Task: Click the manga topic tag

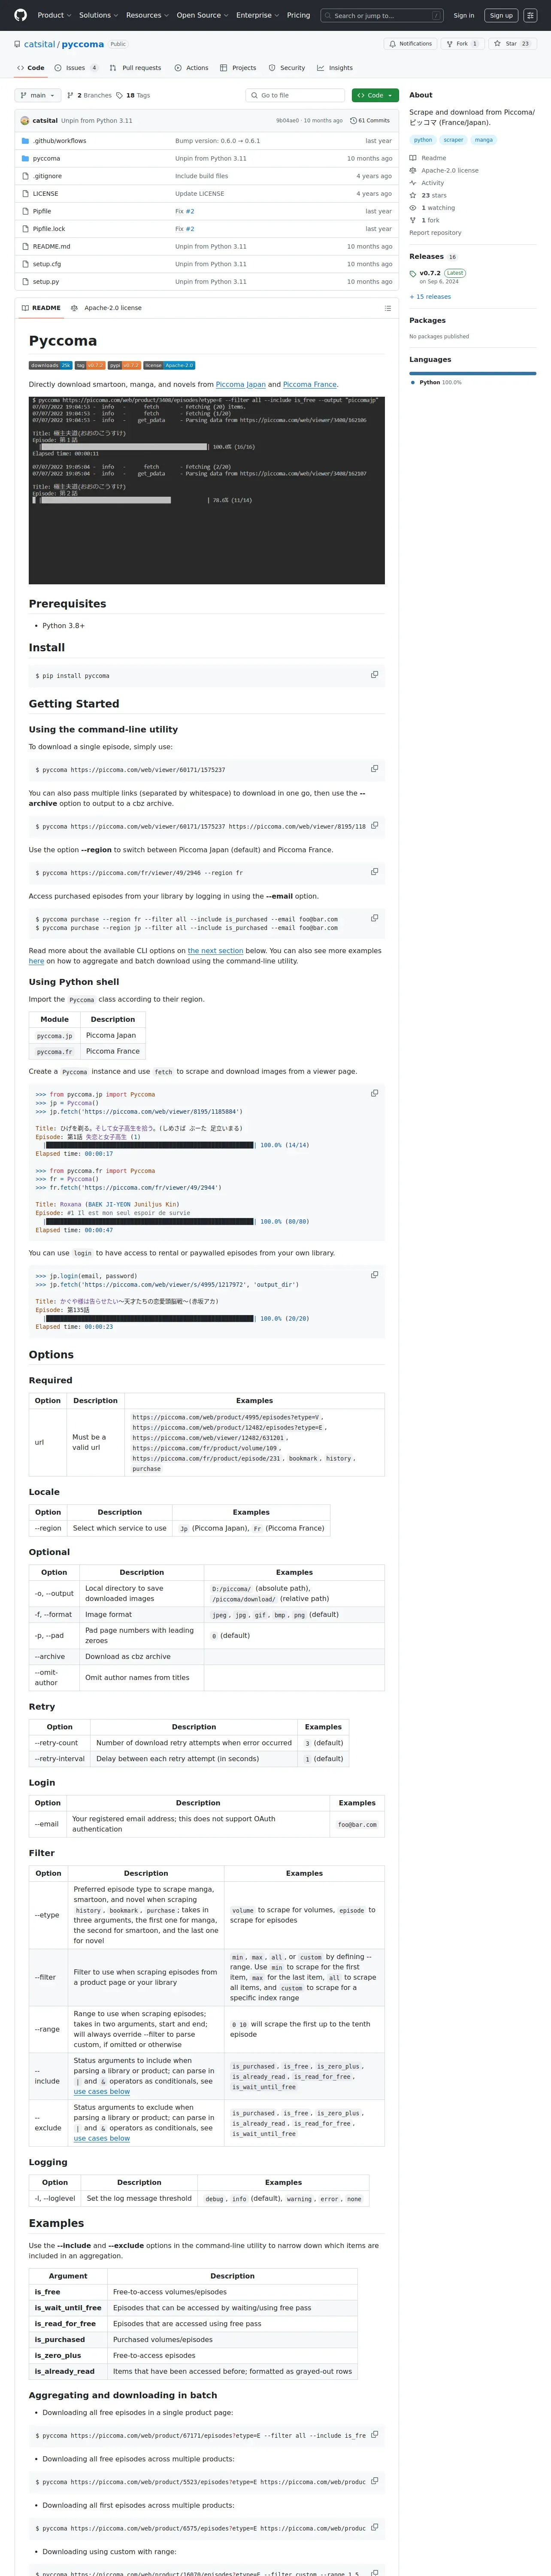Action: (484, 140)
